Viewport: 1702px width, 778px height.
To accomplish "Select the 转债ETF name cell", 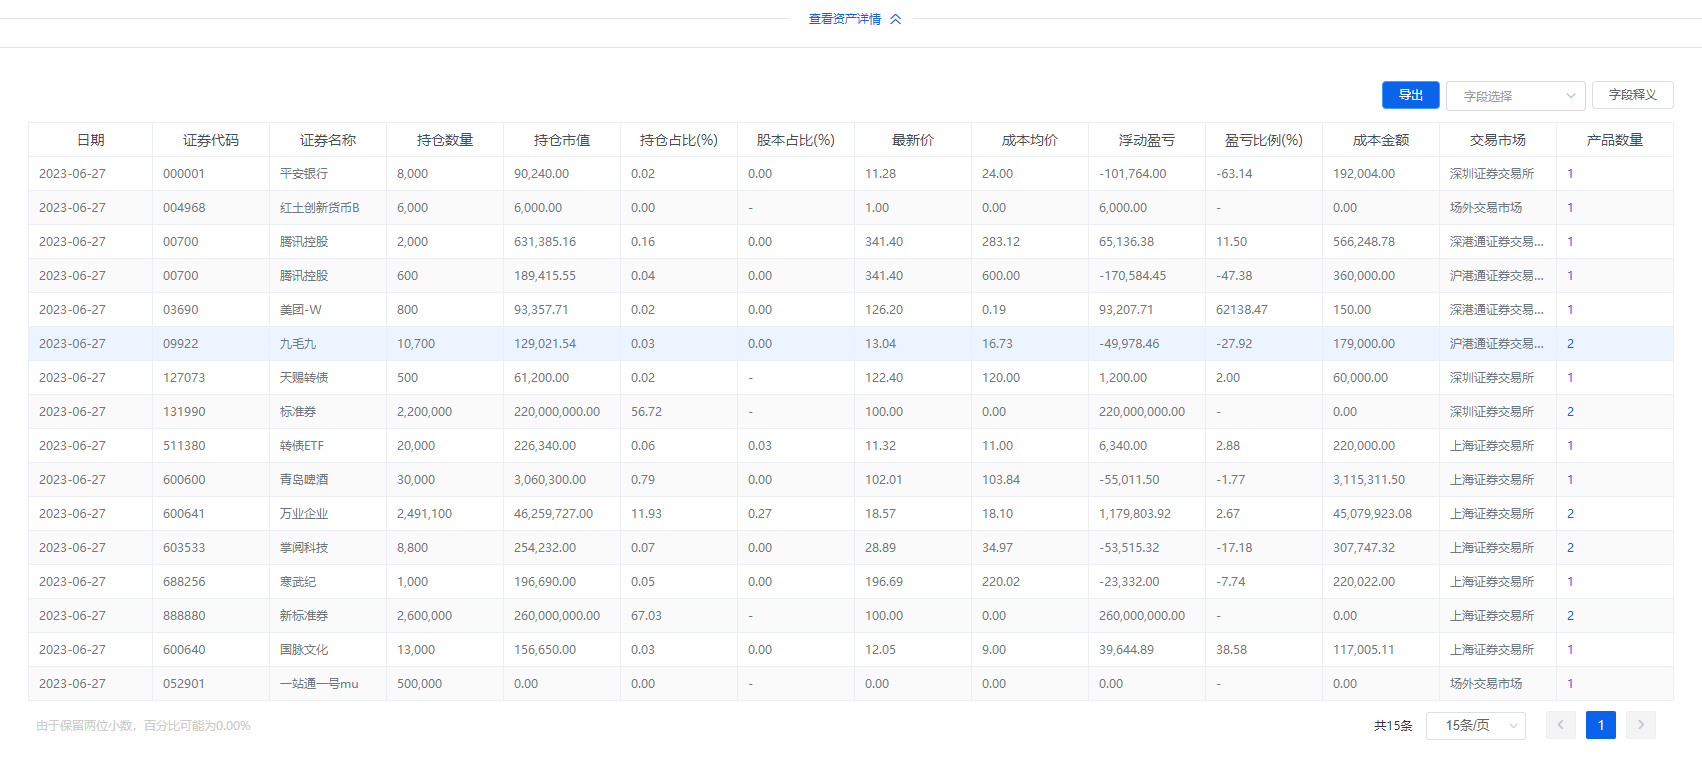I will tap(328, 446).
